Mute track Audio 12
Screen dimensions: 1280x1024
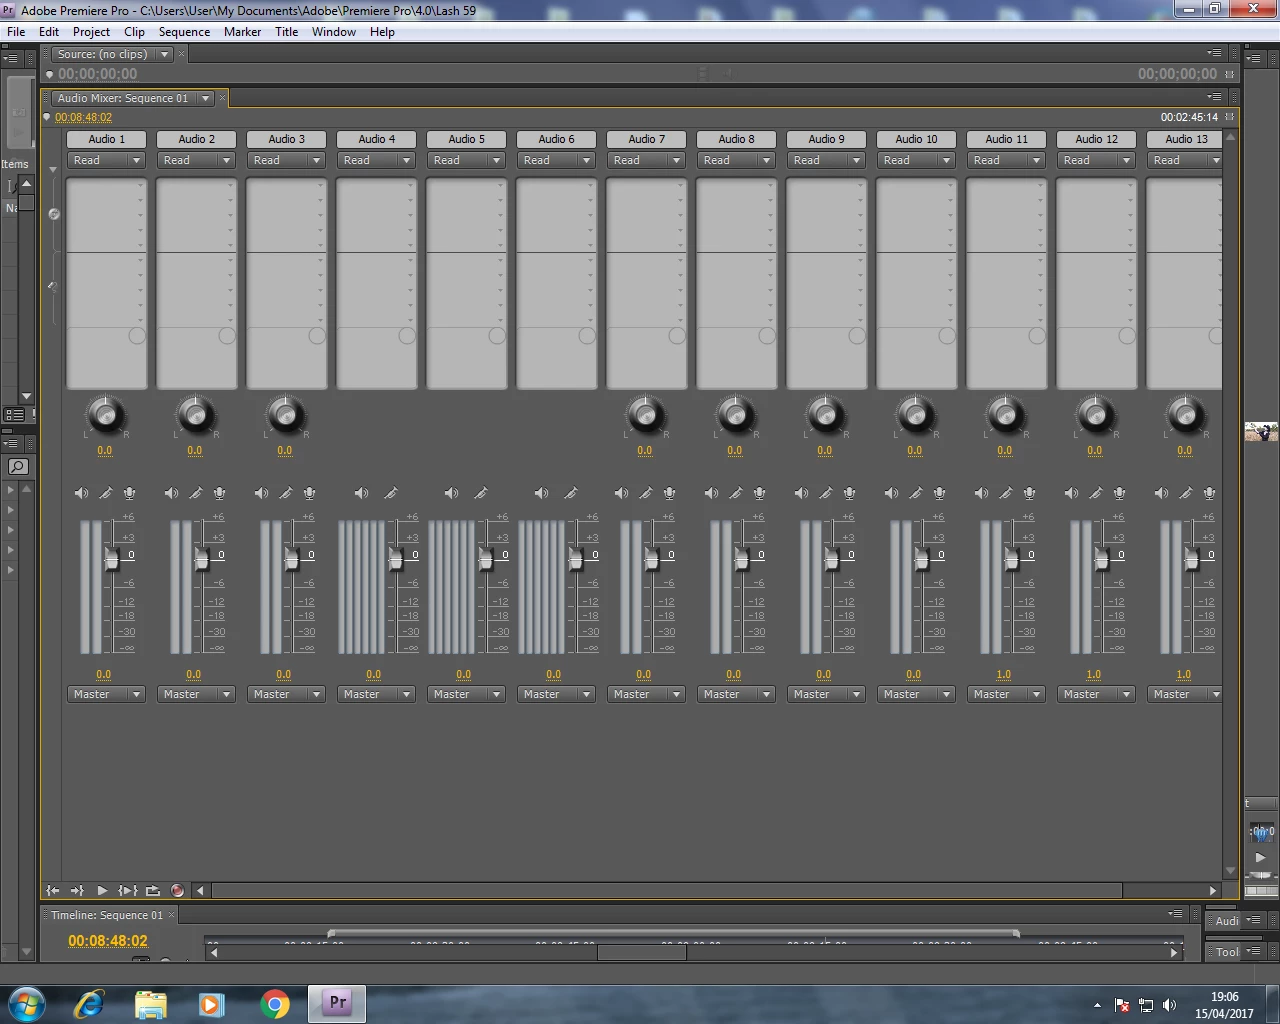pos(1071,493)
